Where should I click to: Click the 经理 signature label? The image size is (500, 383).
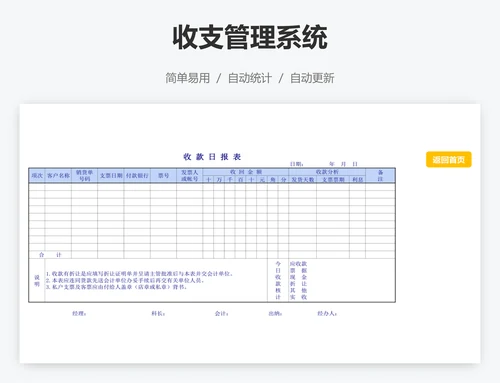(x=79, y=314)
